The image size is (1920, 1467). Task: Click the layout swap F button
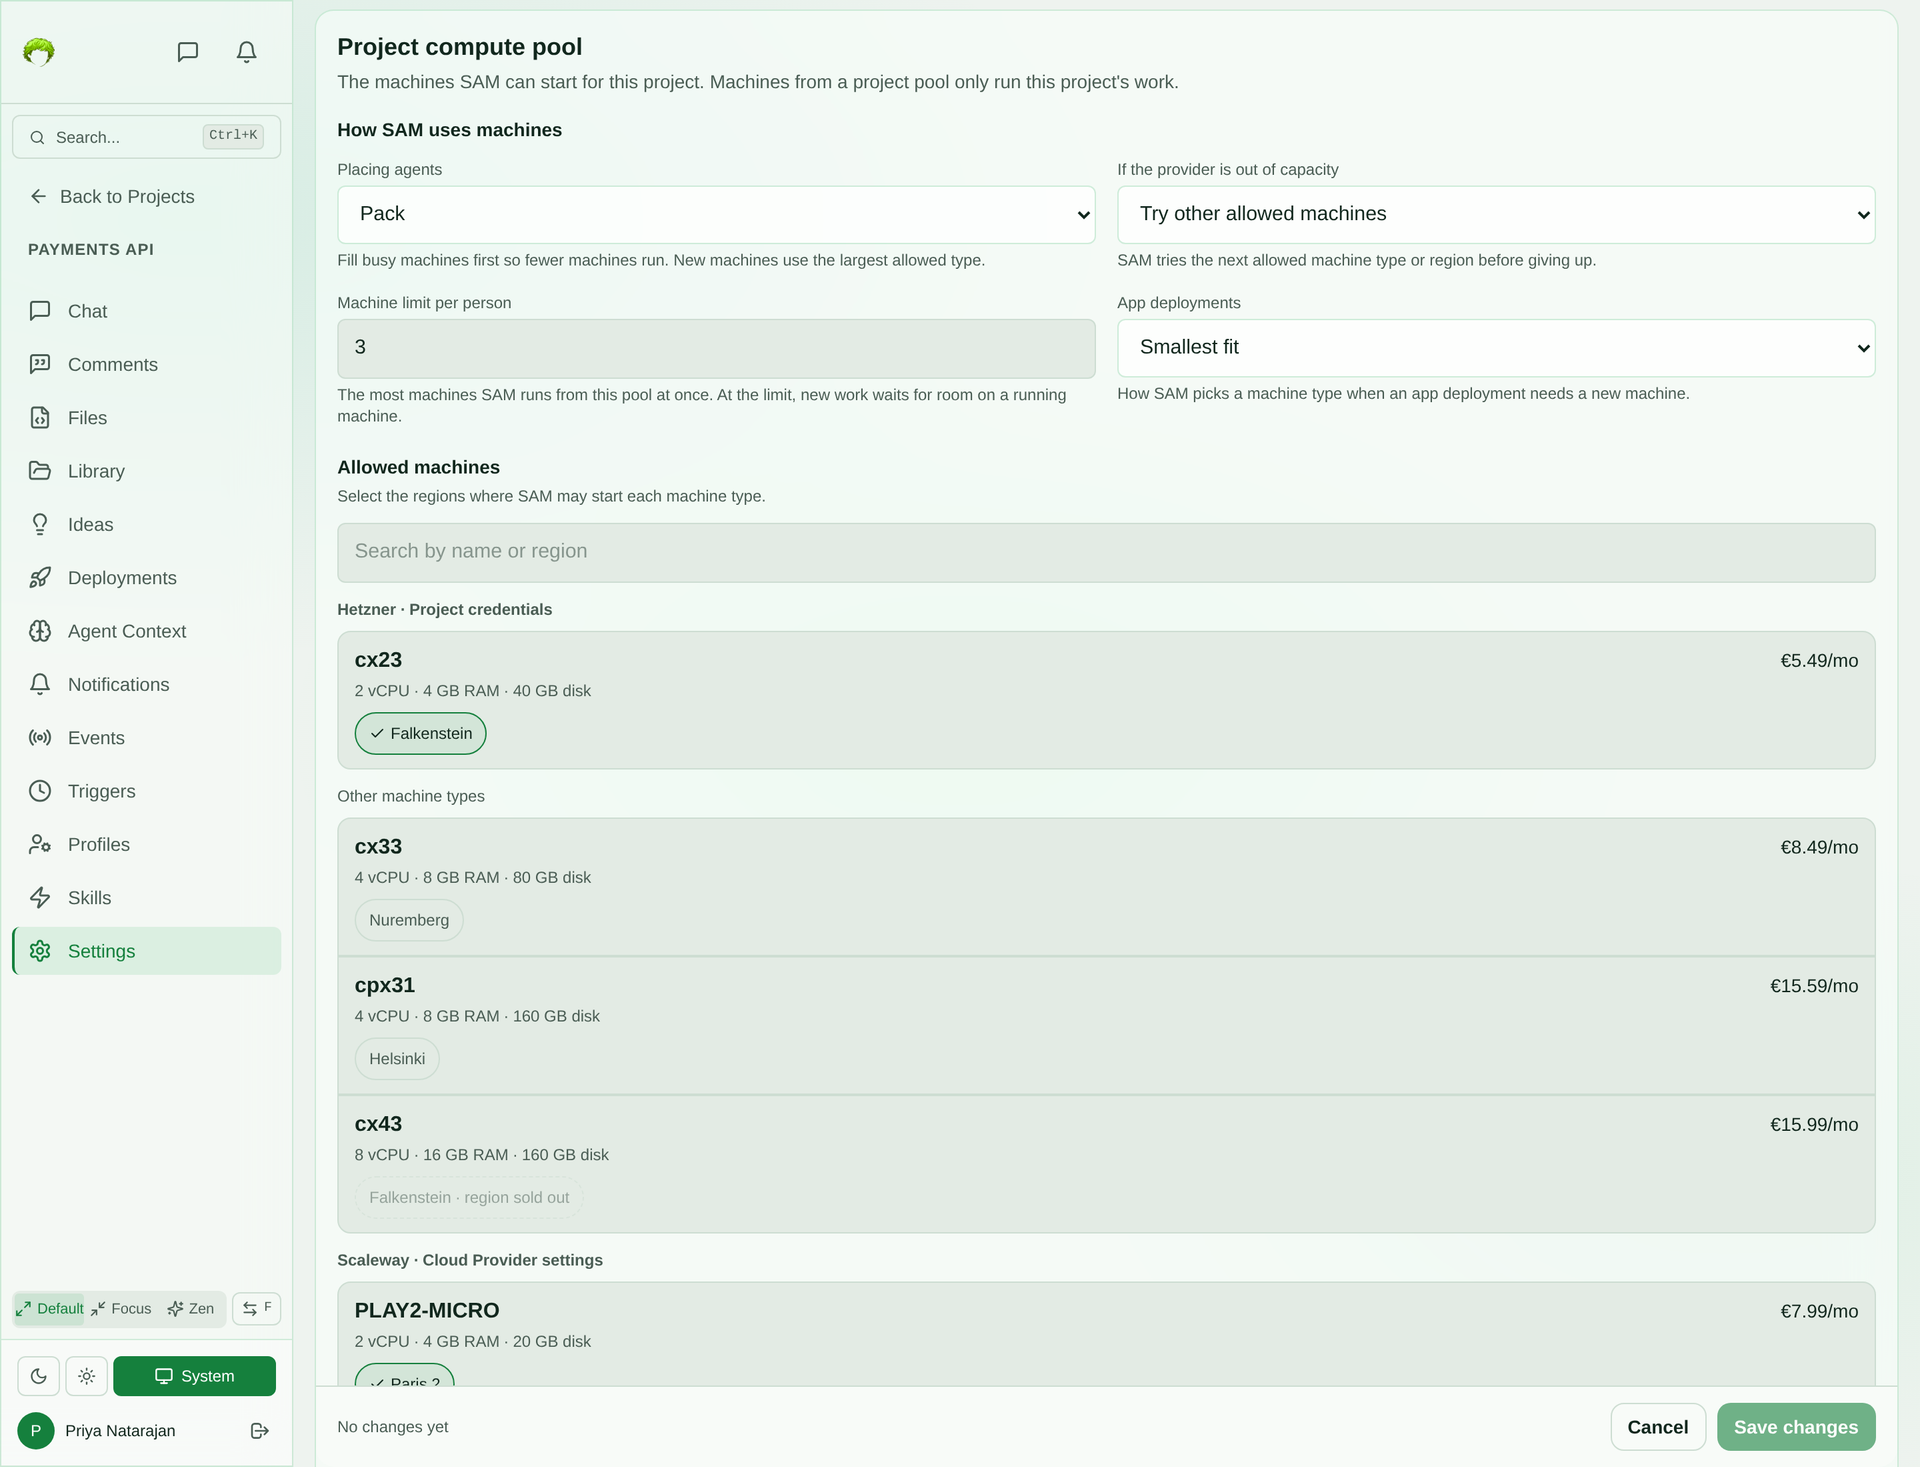tap(257, 1308)
